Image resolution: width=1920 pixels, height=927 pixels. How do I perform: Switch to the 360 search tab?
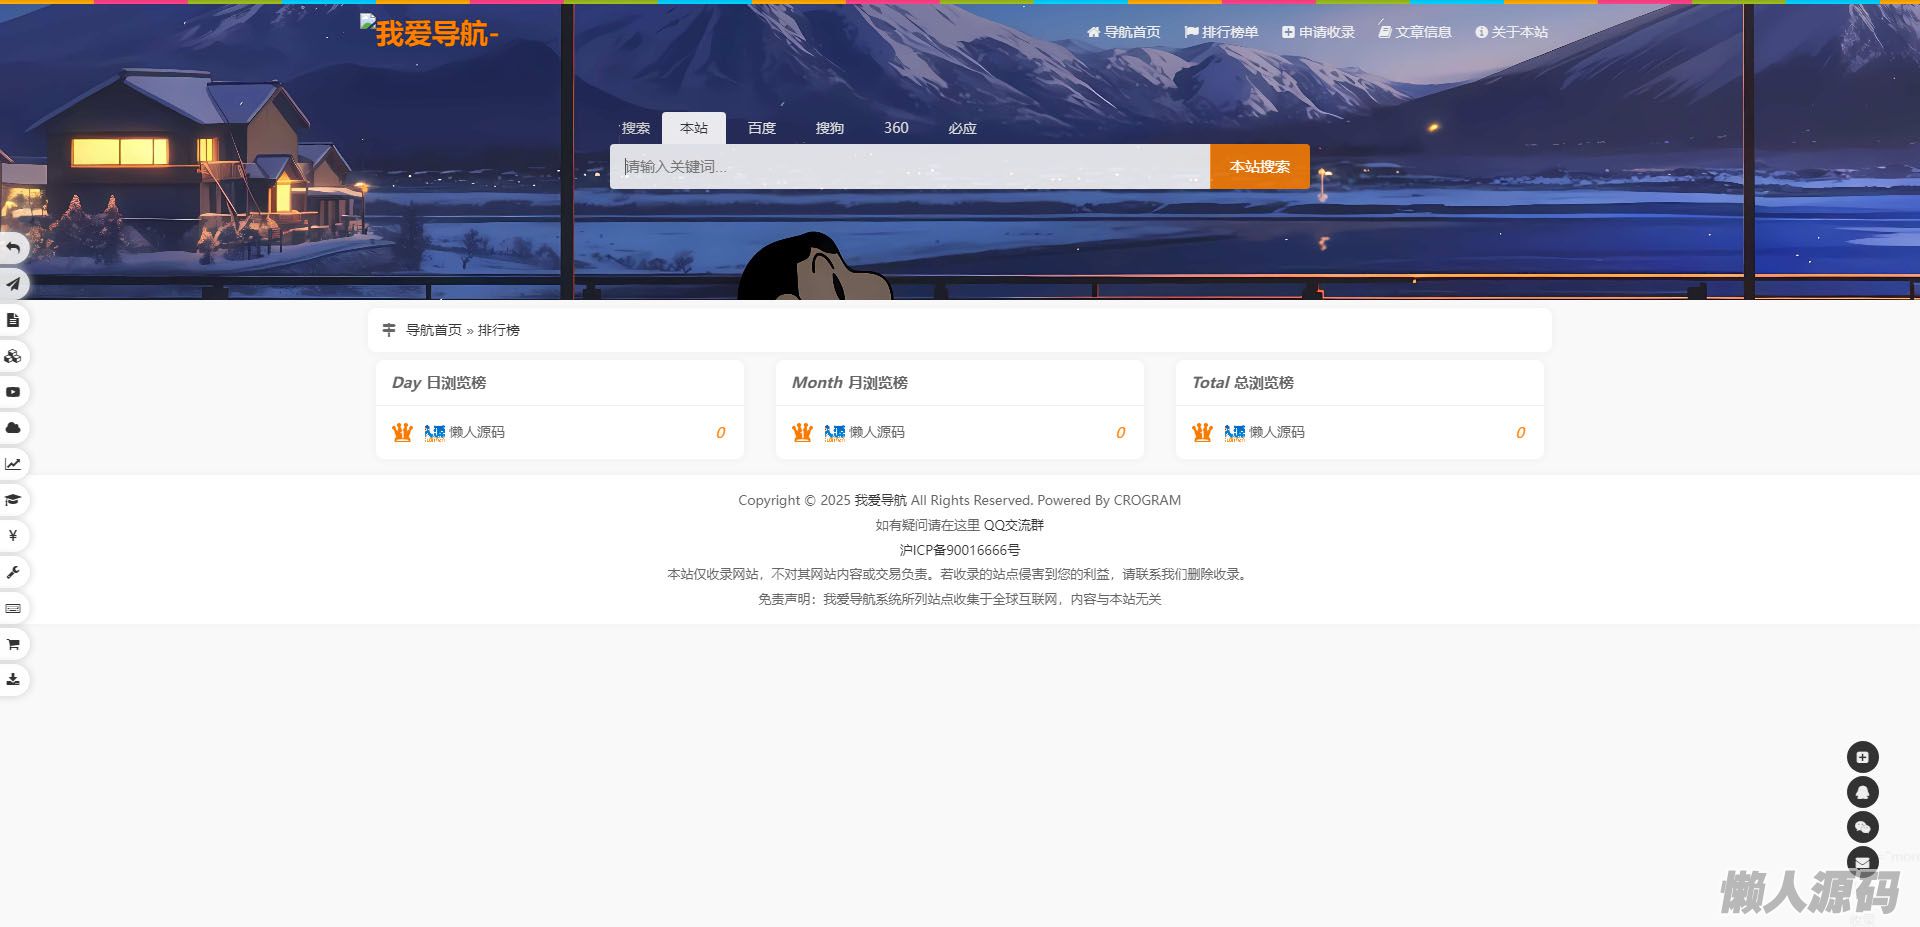click(896, 128)
